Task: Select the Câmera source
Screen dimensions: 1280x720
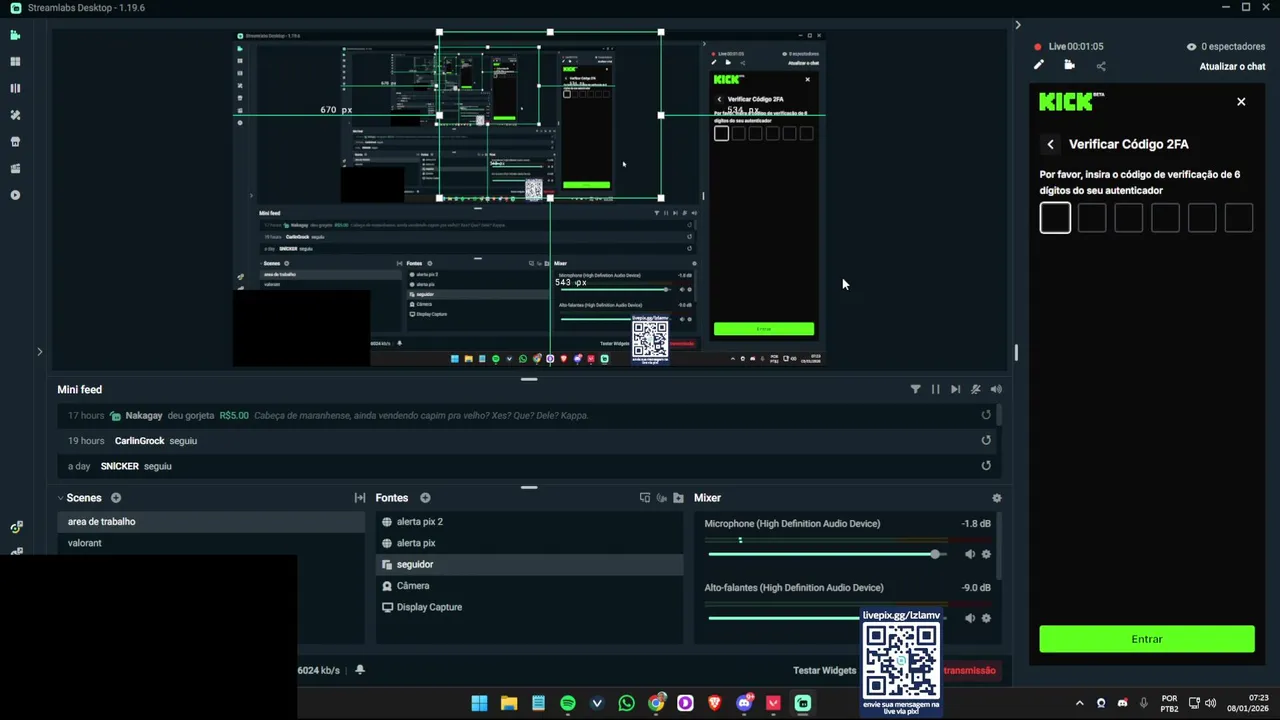Action: (529, 586)
